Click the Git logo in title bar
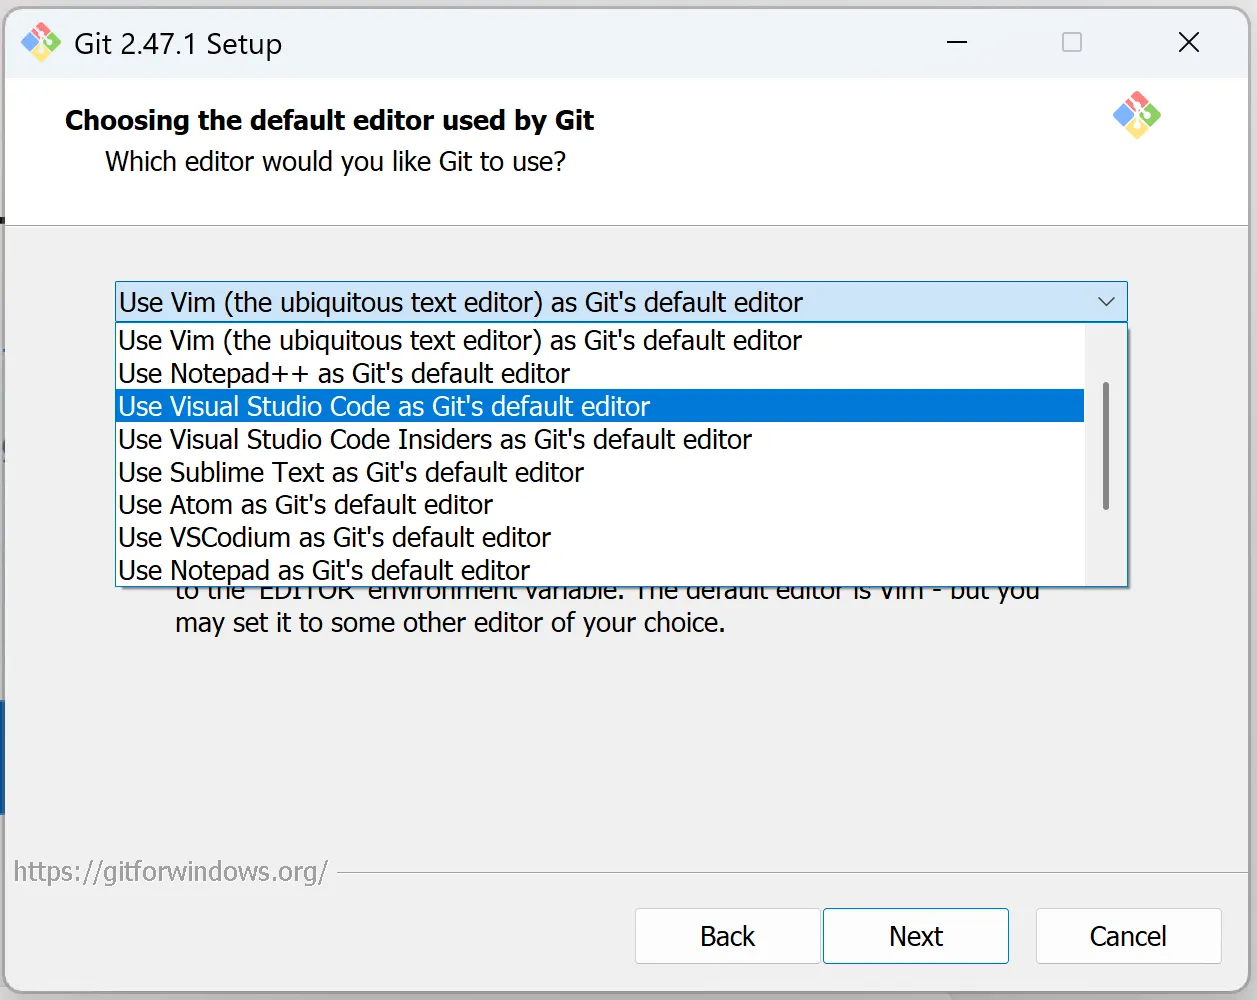This screenshot has width=1257, height=1000. (x=42, y=43)
